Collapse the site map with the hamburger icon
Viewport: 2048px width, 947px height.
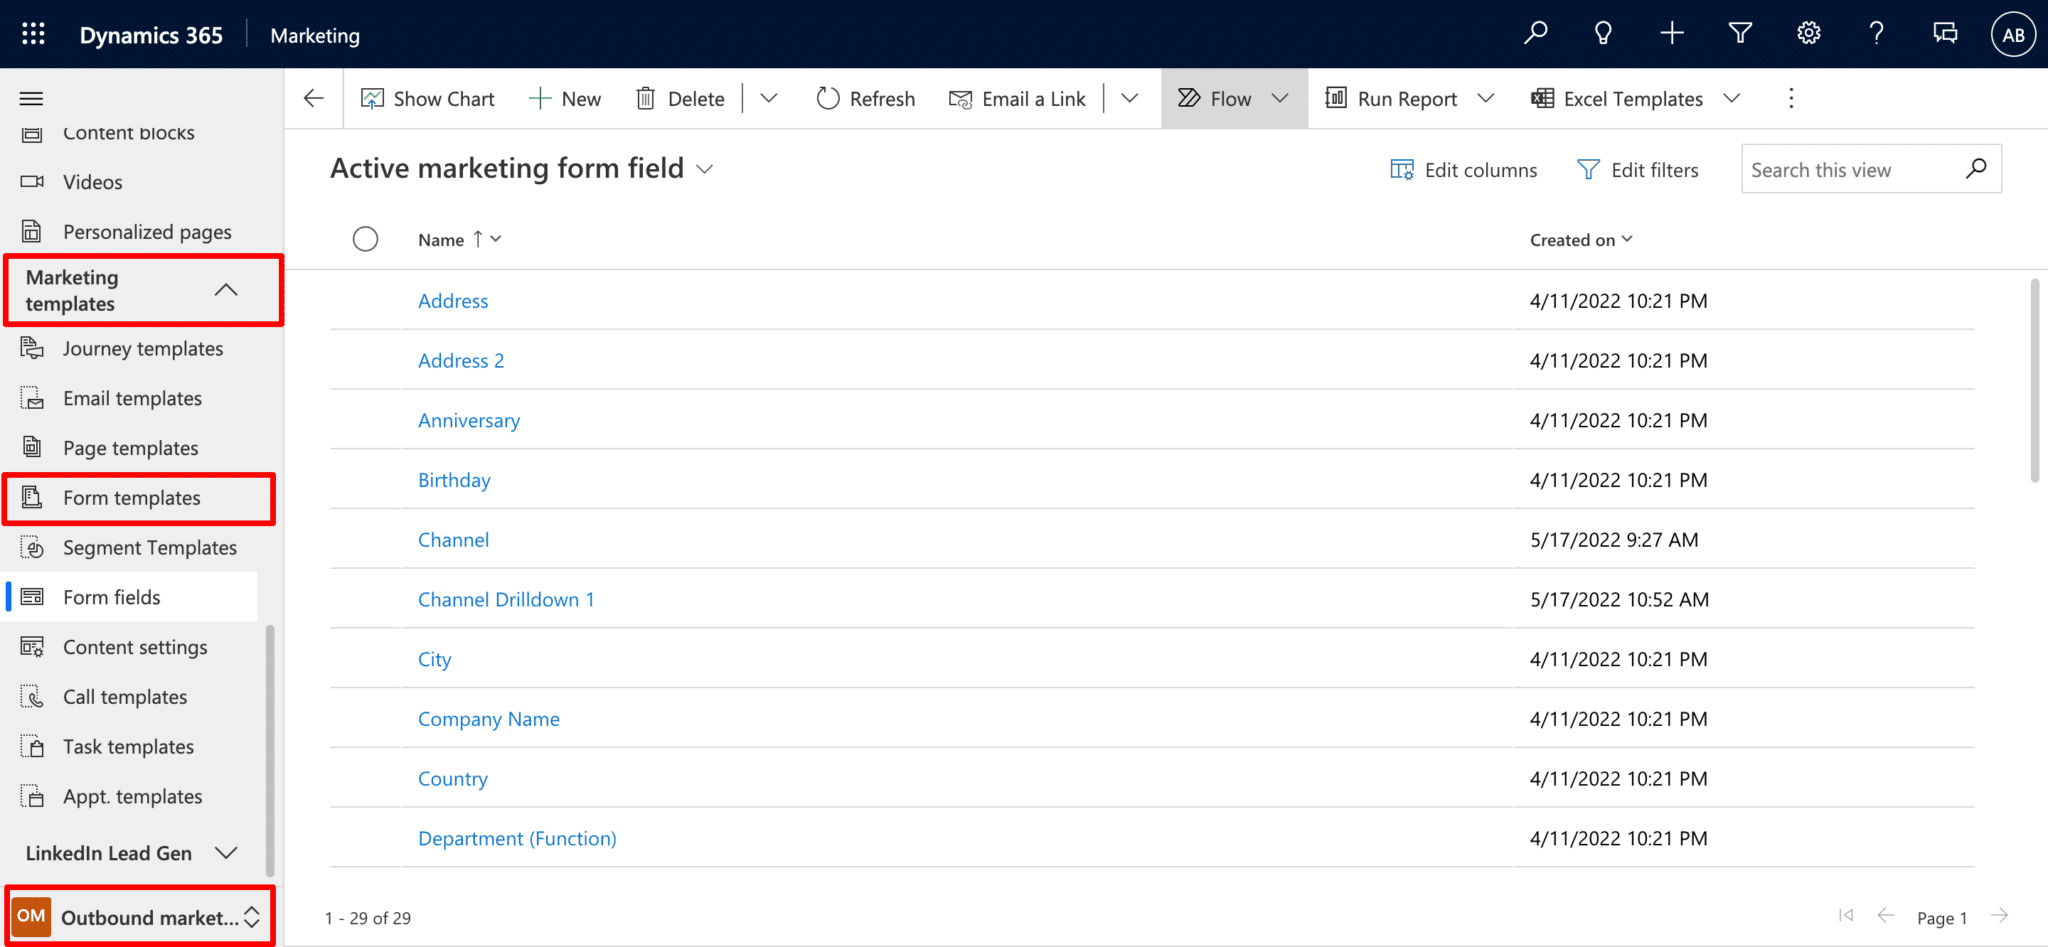[x=30, y=98]
